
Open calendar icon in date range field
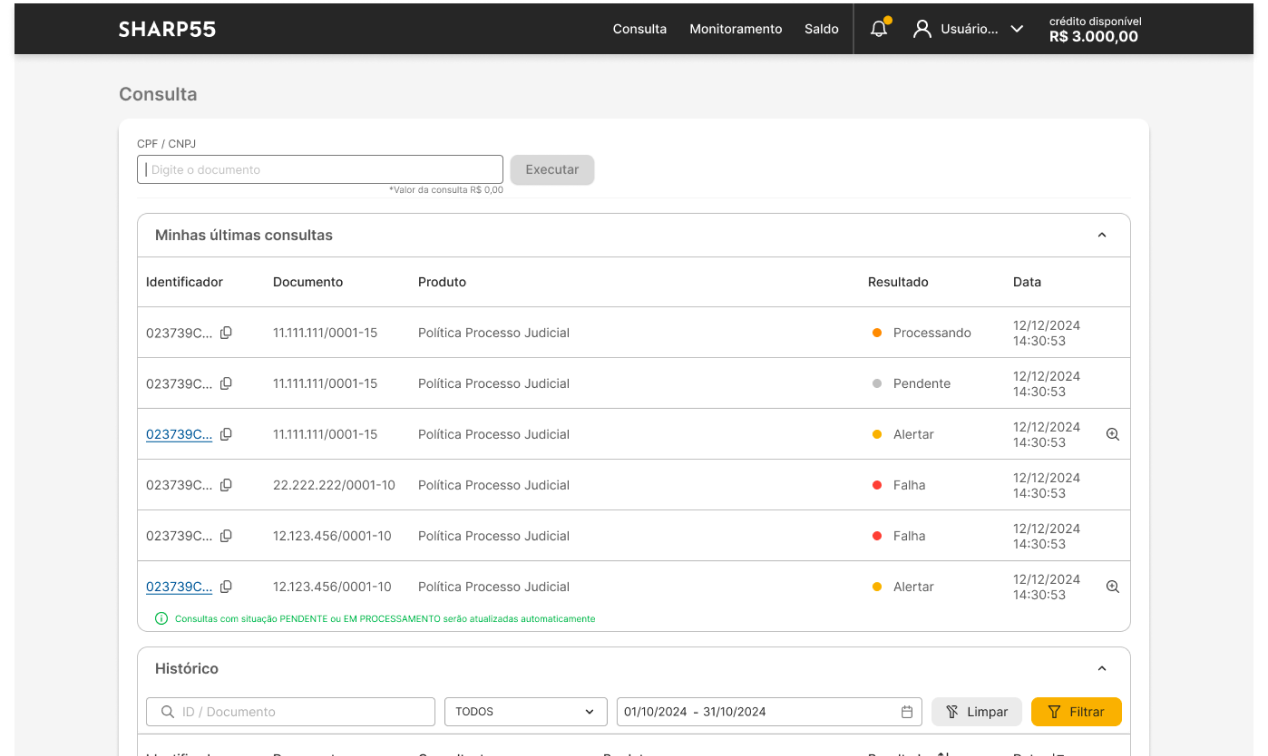[907, 712]
